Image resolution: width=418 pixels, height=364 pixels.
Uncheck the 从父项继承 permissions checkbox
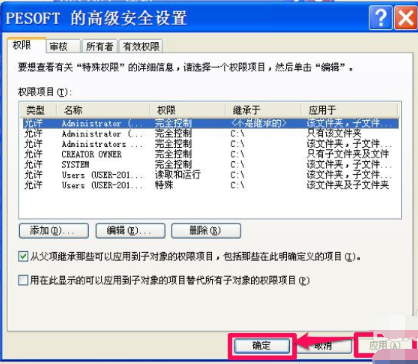(x=23, y=257)
